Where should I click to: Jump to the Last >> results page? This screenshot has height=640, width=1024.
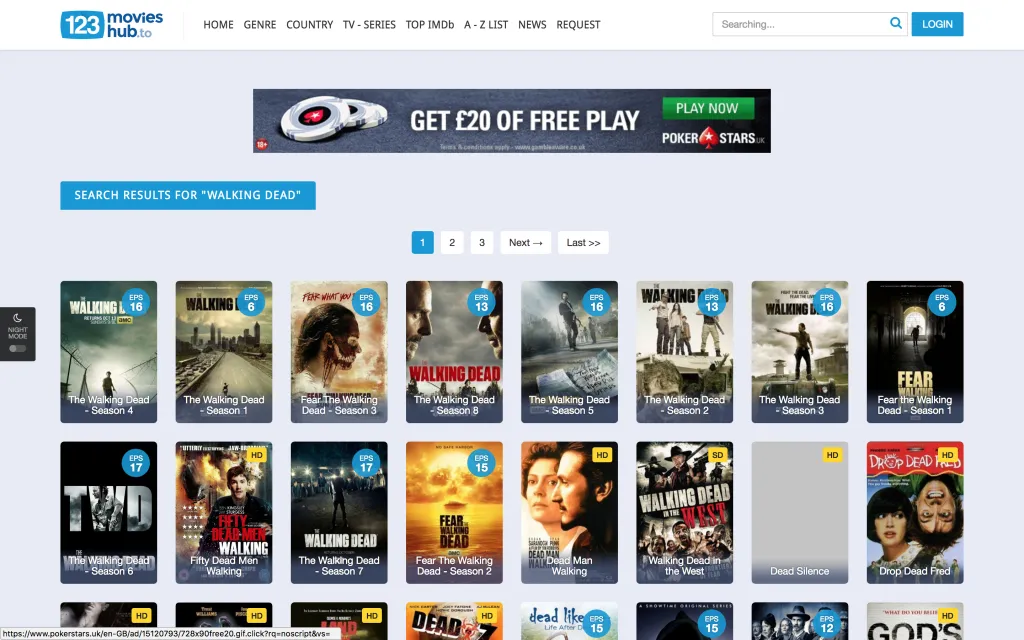tap(583, 242)
